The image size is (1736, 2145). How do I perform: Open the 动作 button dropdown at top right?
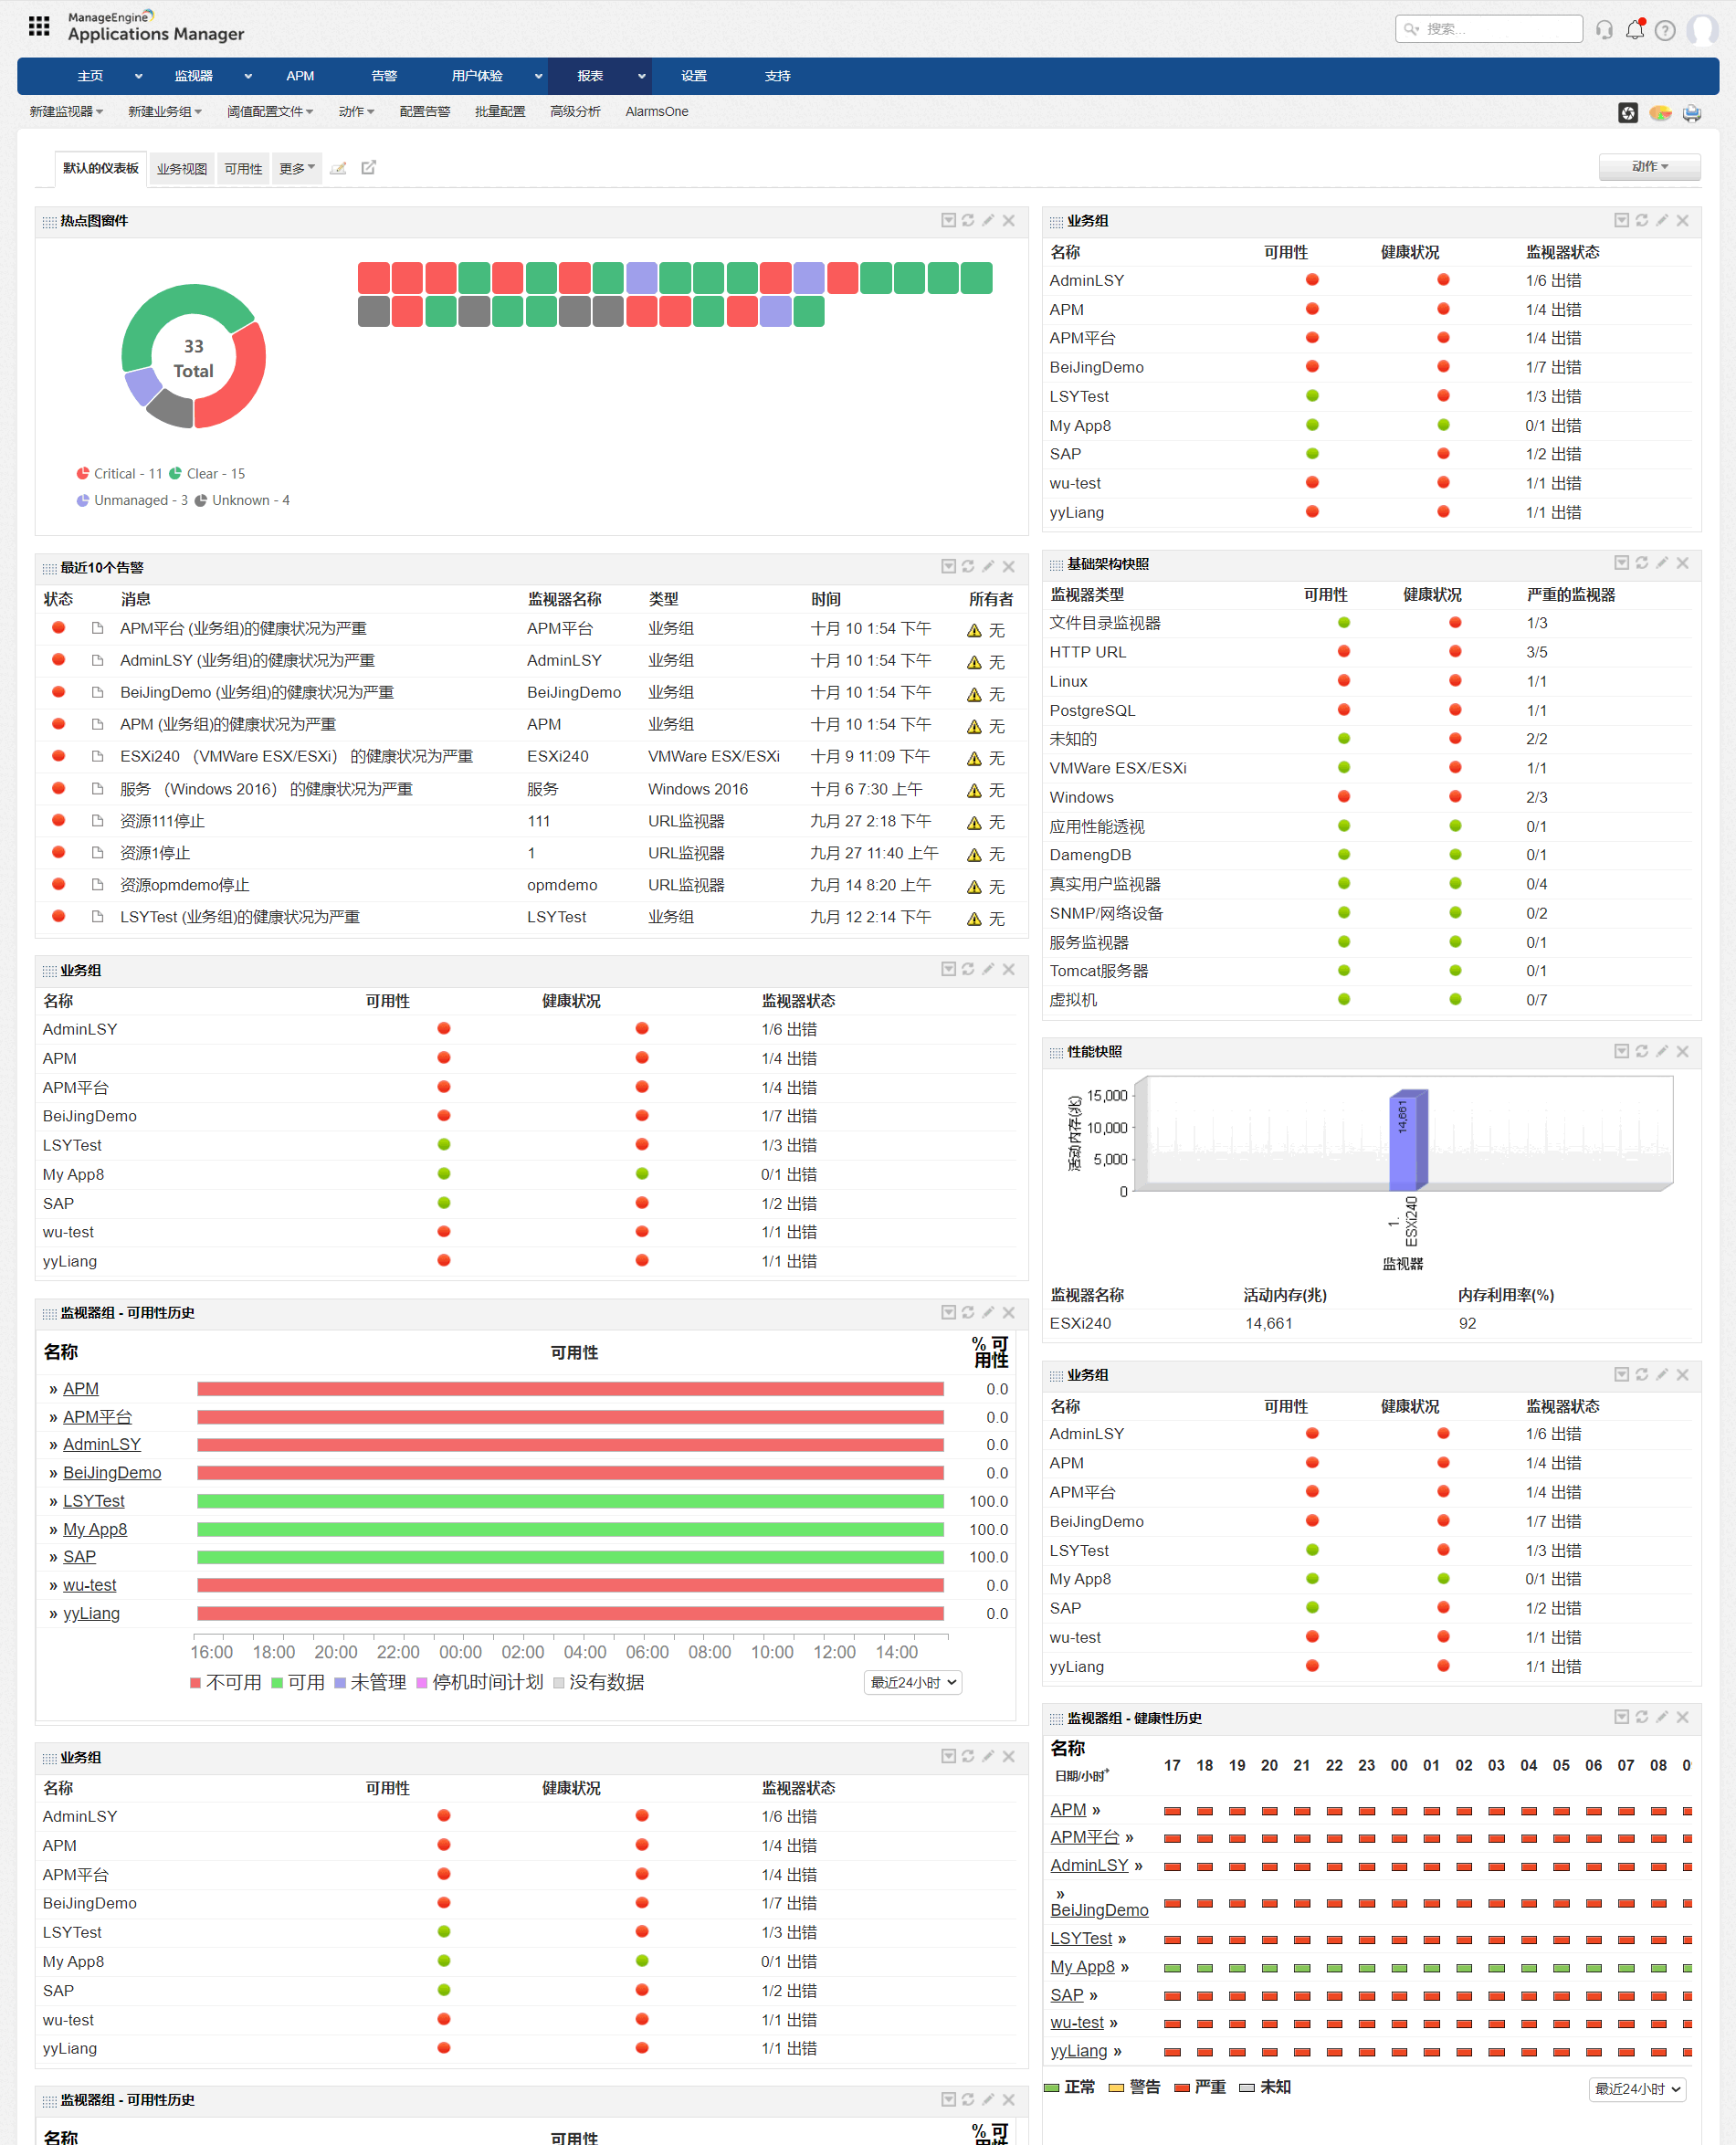tap(1649, 166)
